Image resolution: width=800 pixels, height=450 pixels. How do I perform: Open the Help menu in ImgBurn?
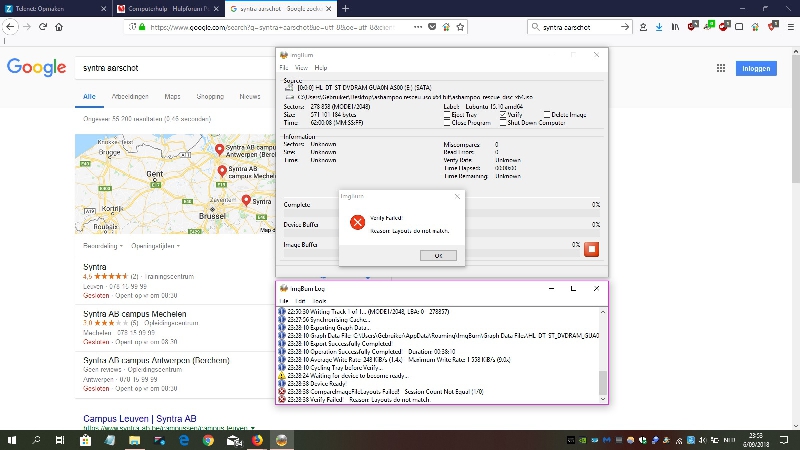tap(321, 67)
